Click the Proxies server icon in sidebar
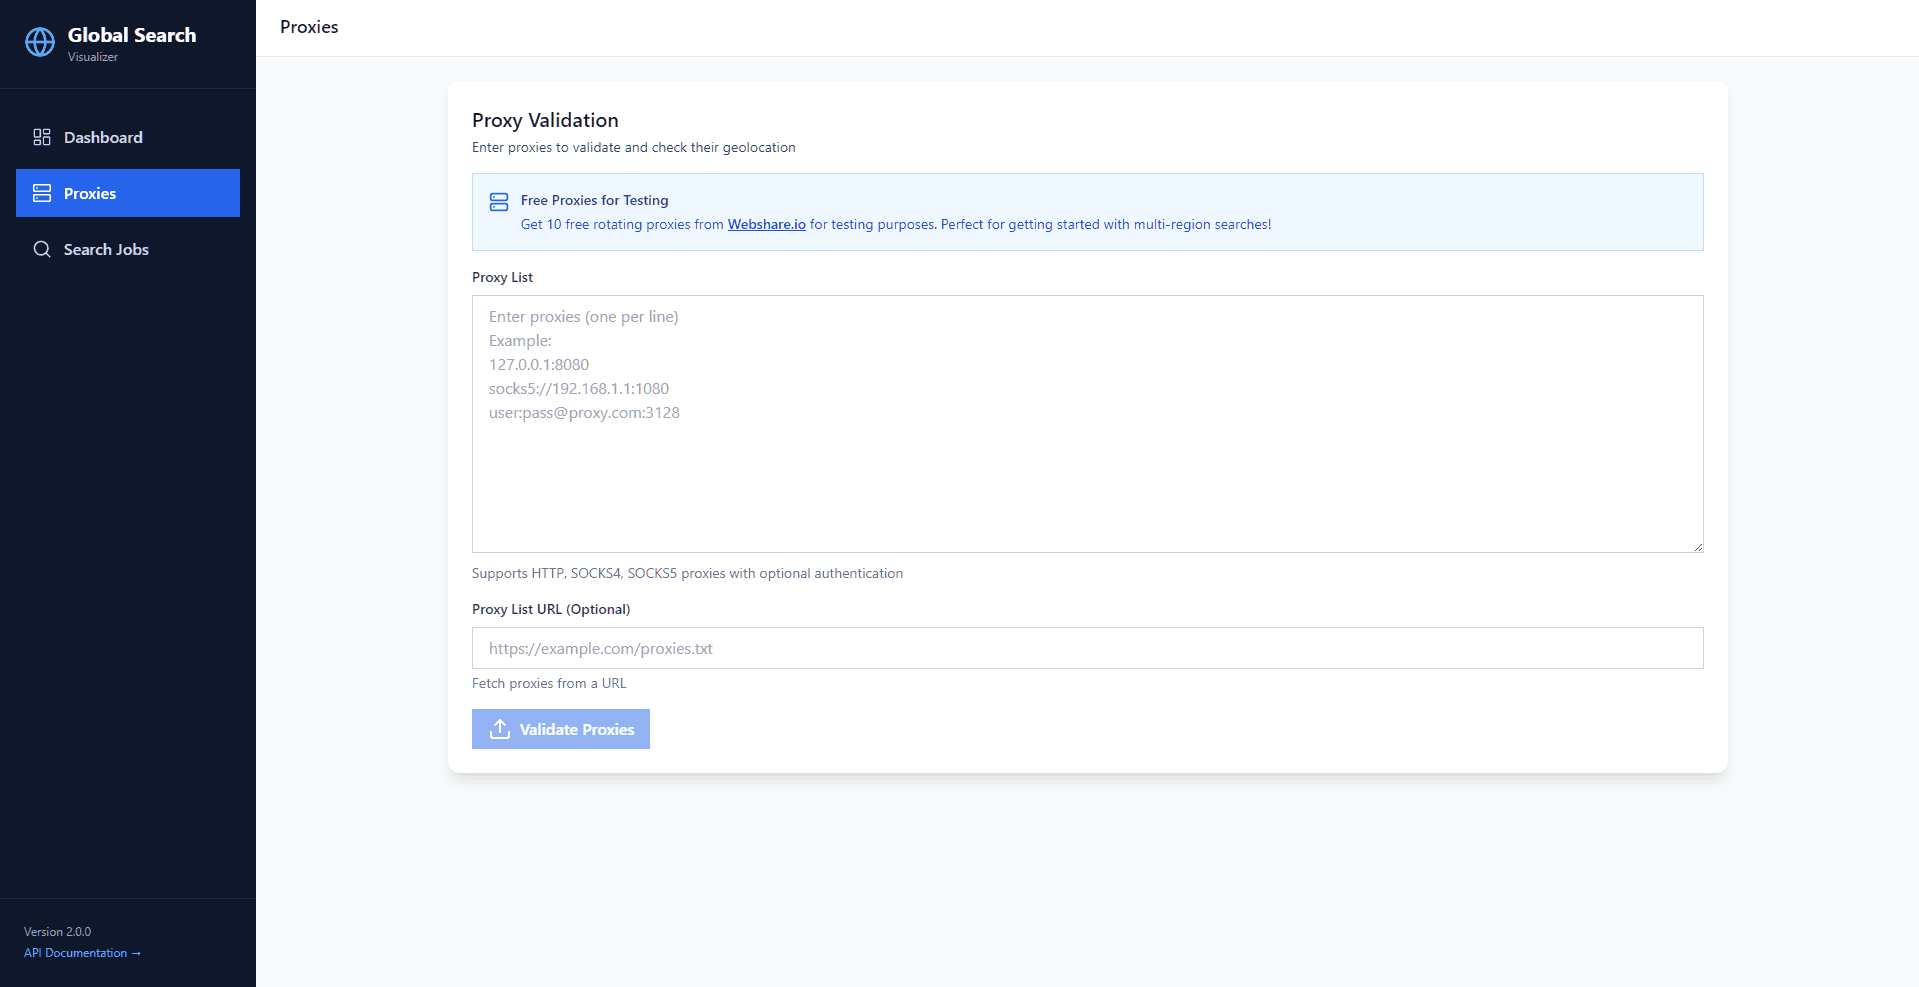The image size is (1919, 987). coord(42,192)
